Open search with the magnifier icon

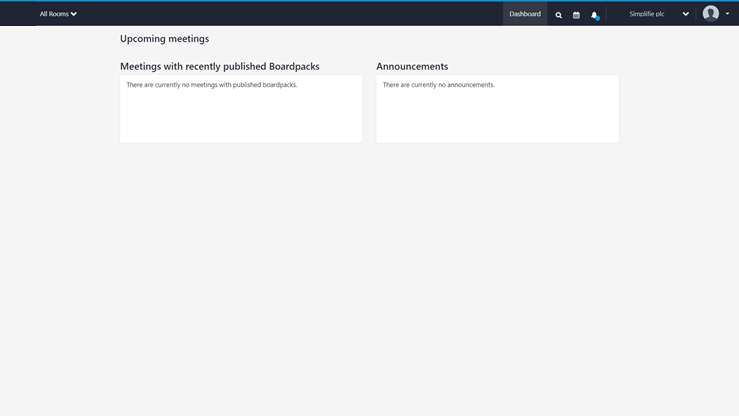pos(558,15)
